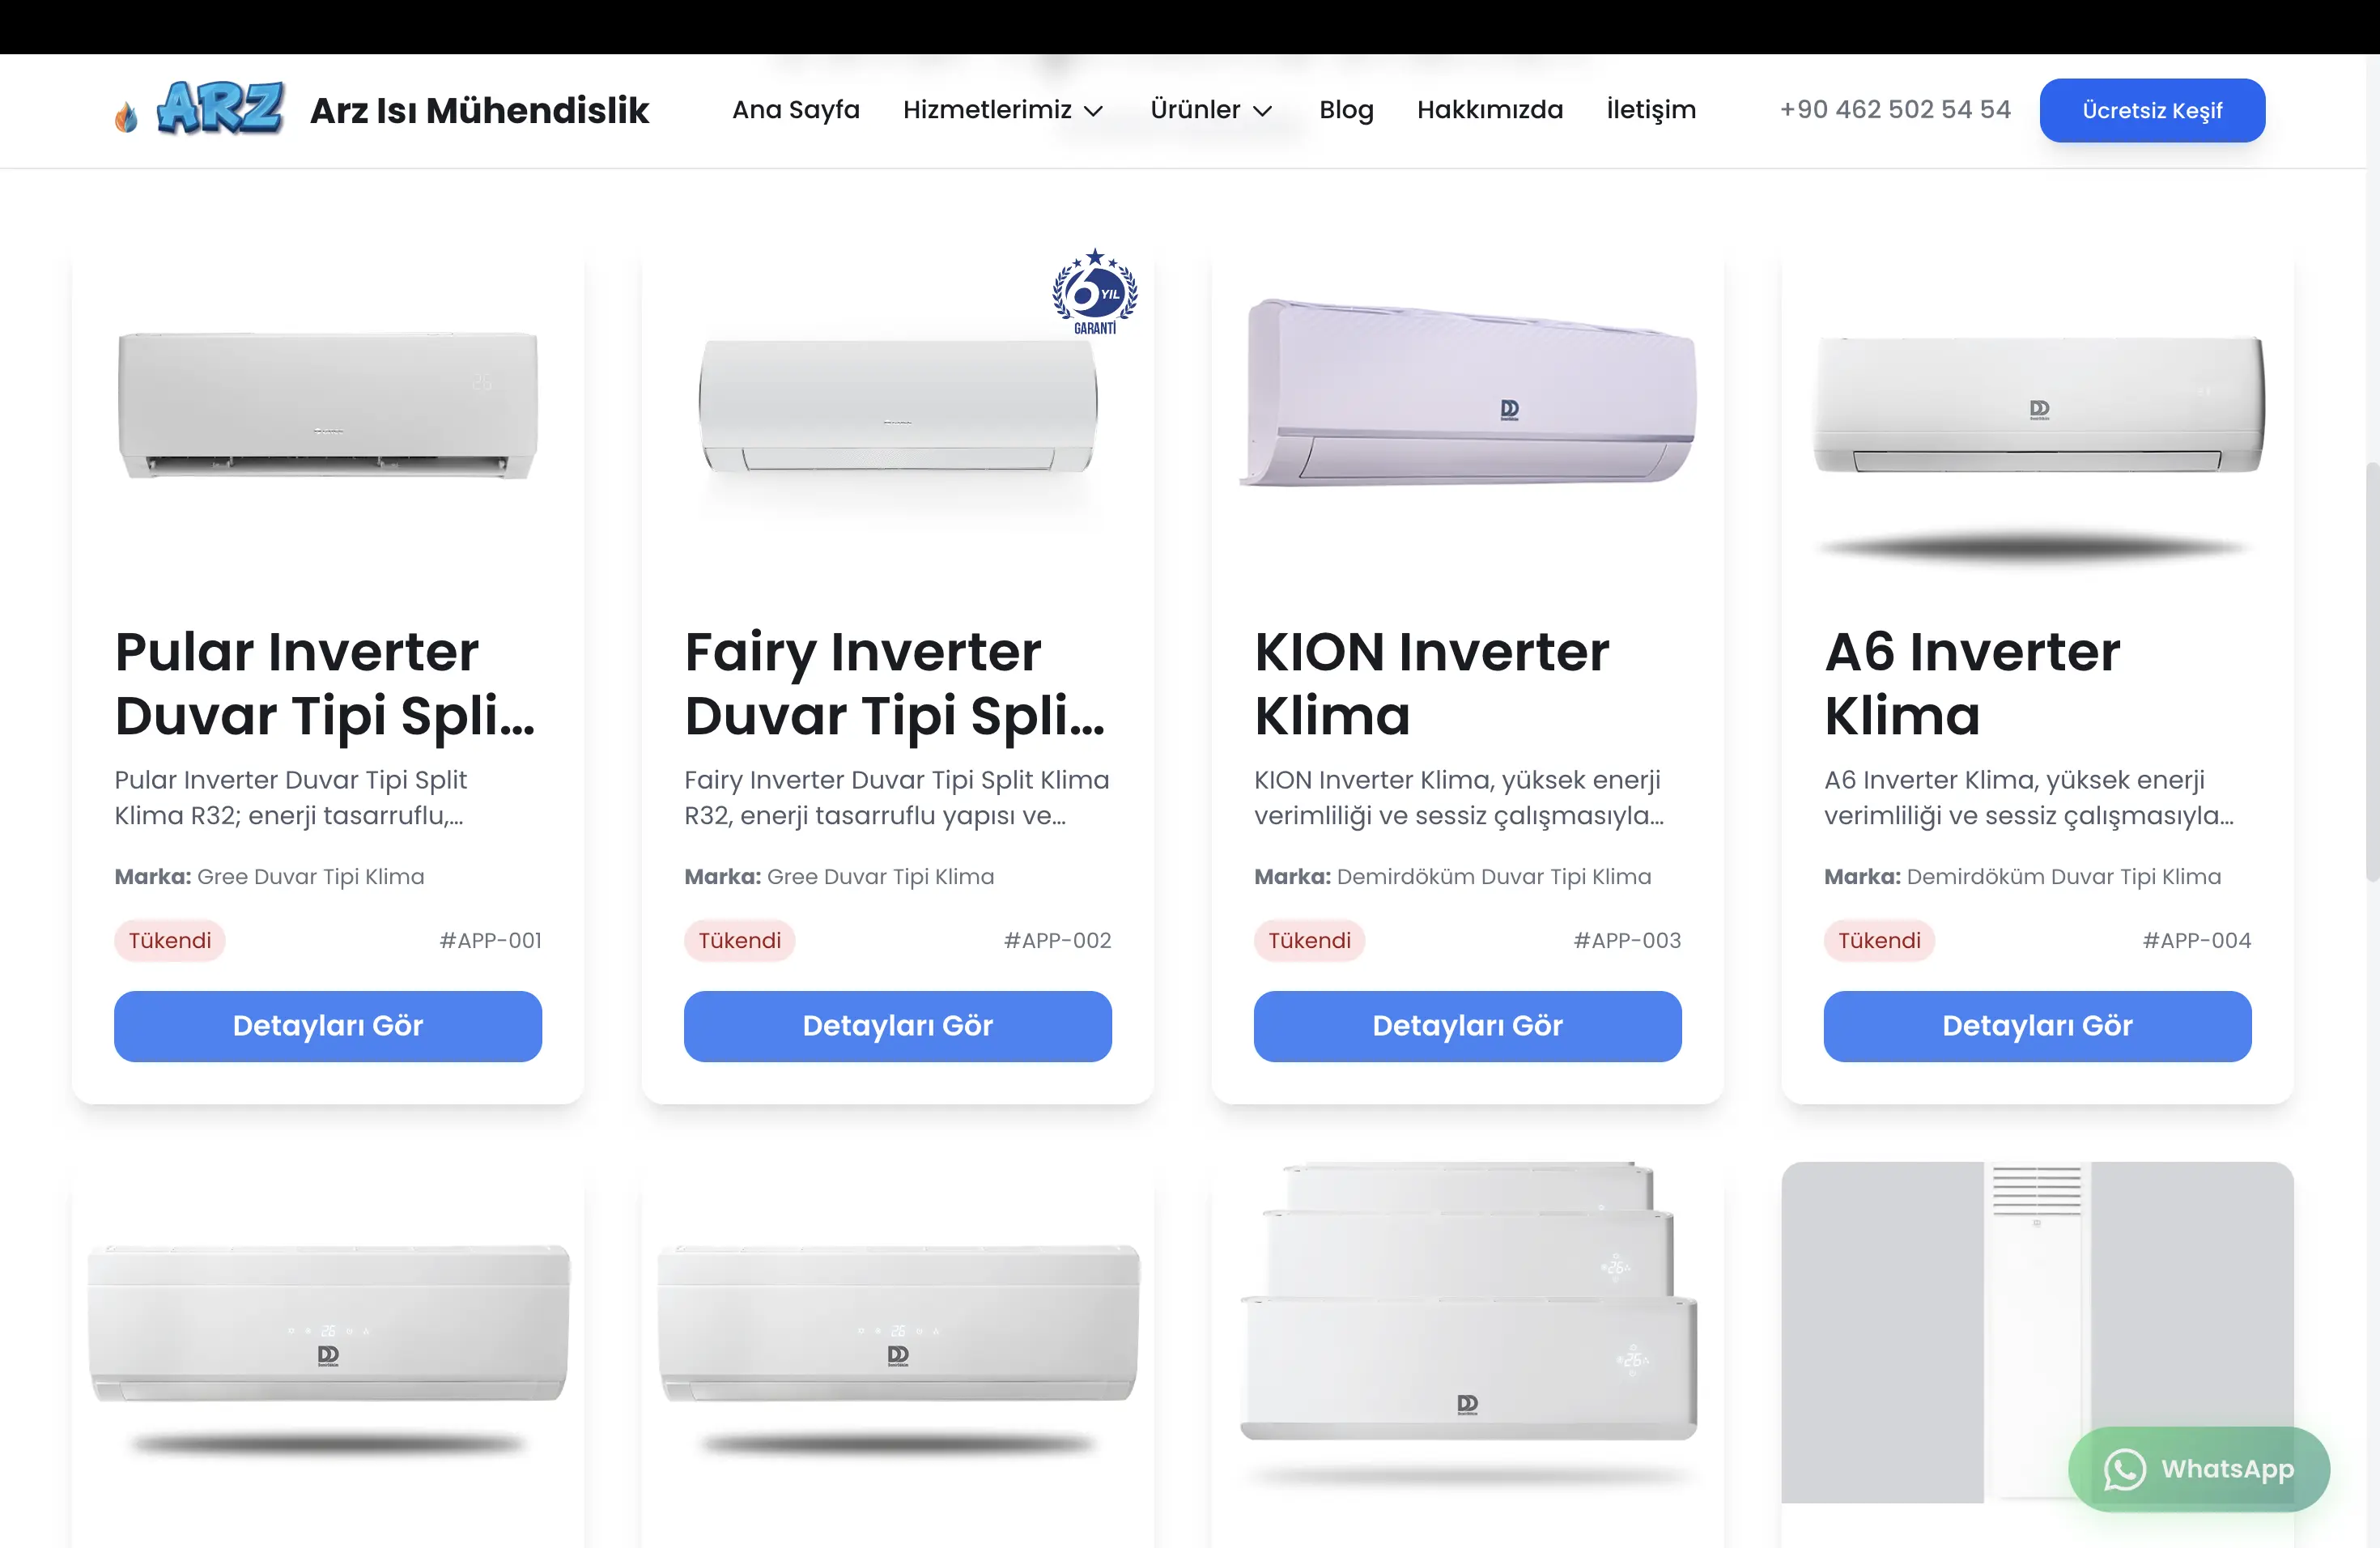
Task: Click the KION Inverter Klima product image
Action: pos(1468,392)
